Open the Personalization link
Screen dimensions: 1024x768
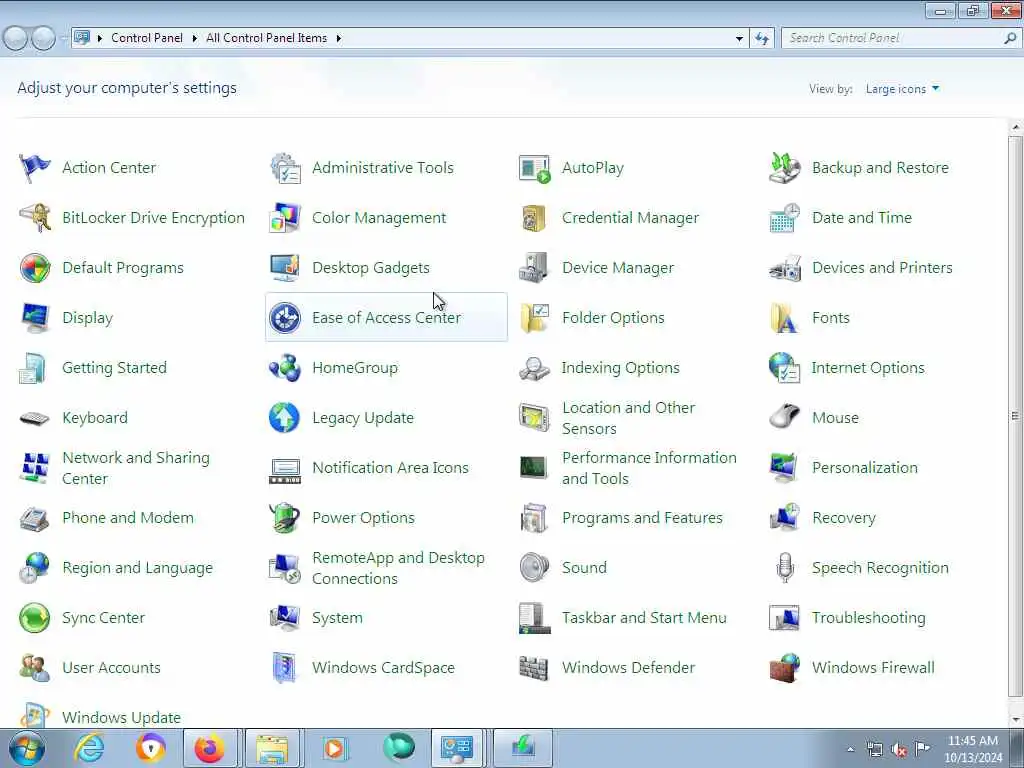click(865, 468)
